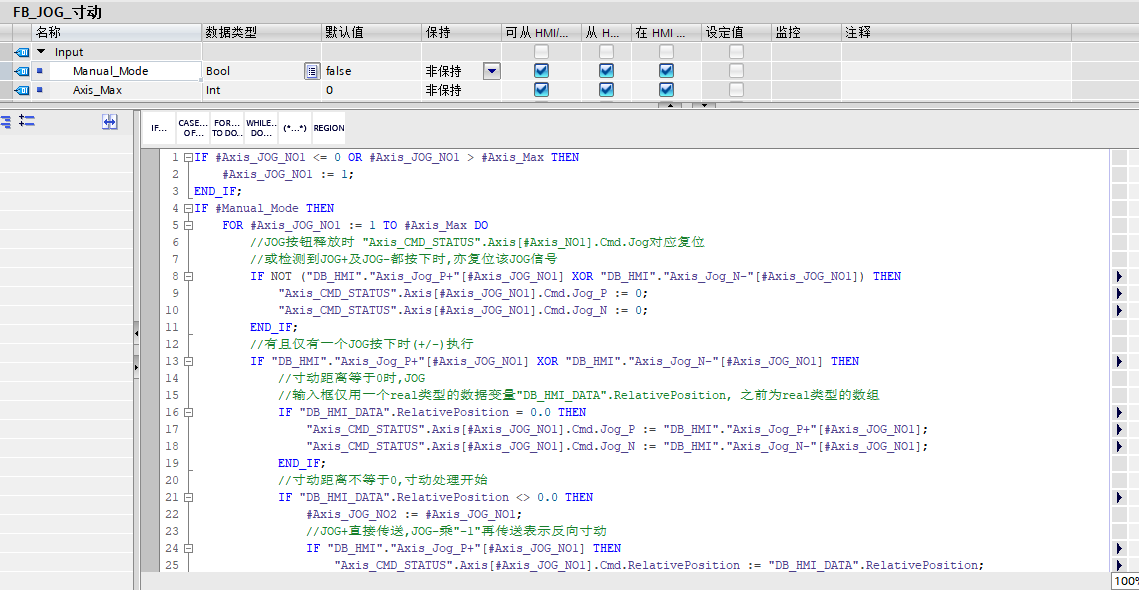This screenshot has height=590, width=1139.
Task: Collapse the IF NOT block at line 8
Action: tap(188, 276)
